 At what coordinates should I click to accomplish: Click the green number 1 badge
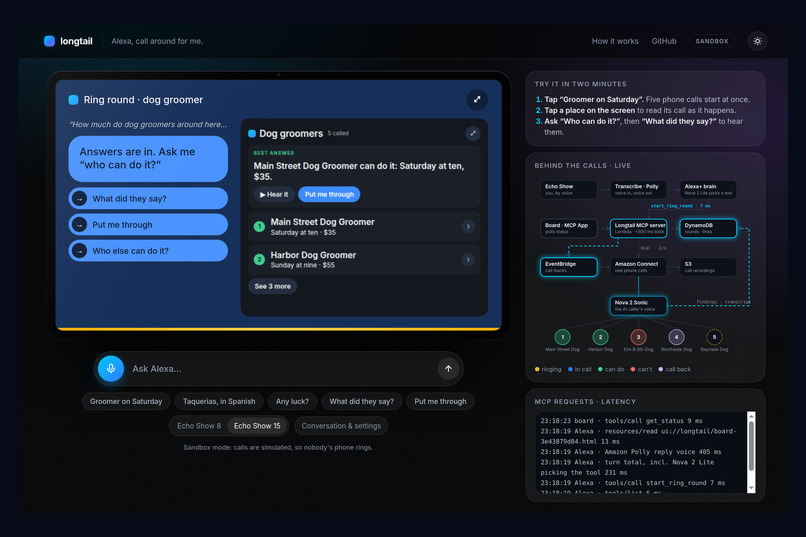(x=260, y=226)
